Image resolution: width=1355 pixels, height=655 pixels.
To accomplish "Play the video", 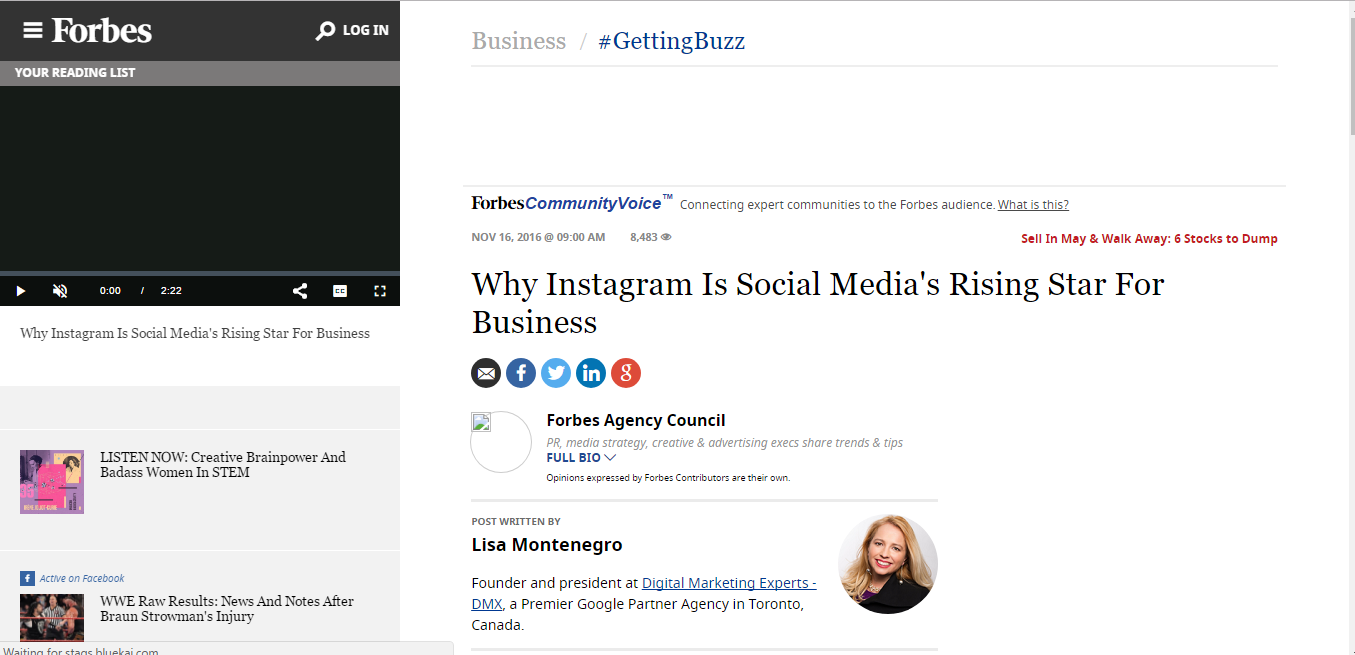I will [20, 291].
